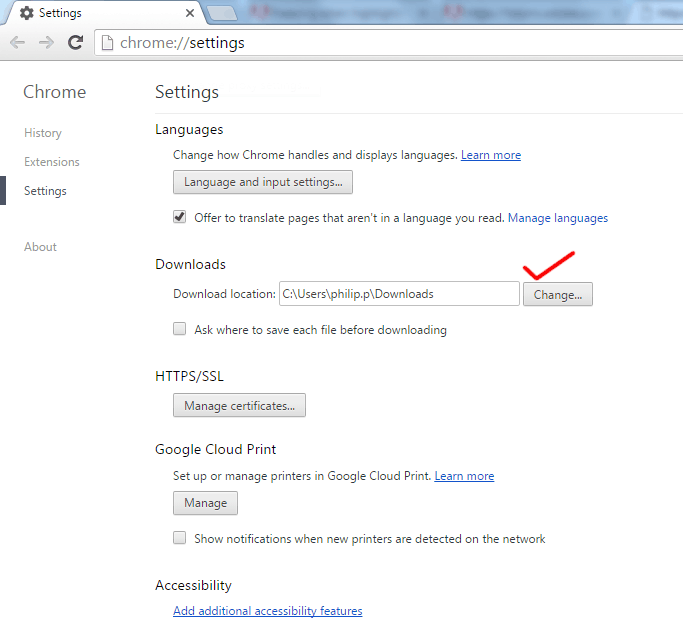Click the Chrome heading in sidebar
Screen dimensions: 683x628
pyautogui.click(x=54, y=92)
